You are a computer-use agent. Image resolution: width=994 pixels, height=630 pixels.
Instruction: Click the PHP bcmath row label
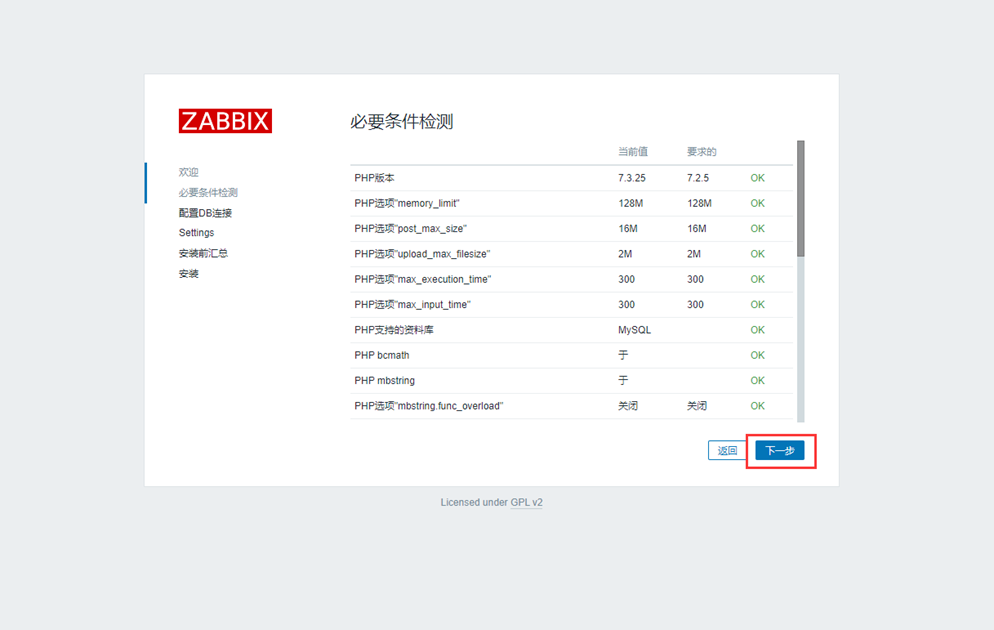click(382, 355)
